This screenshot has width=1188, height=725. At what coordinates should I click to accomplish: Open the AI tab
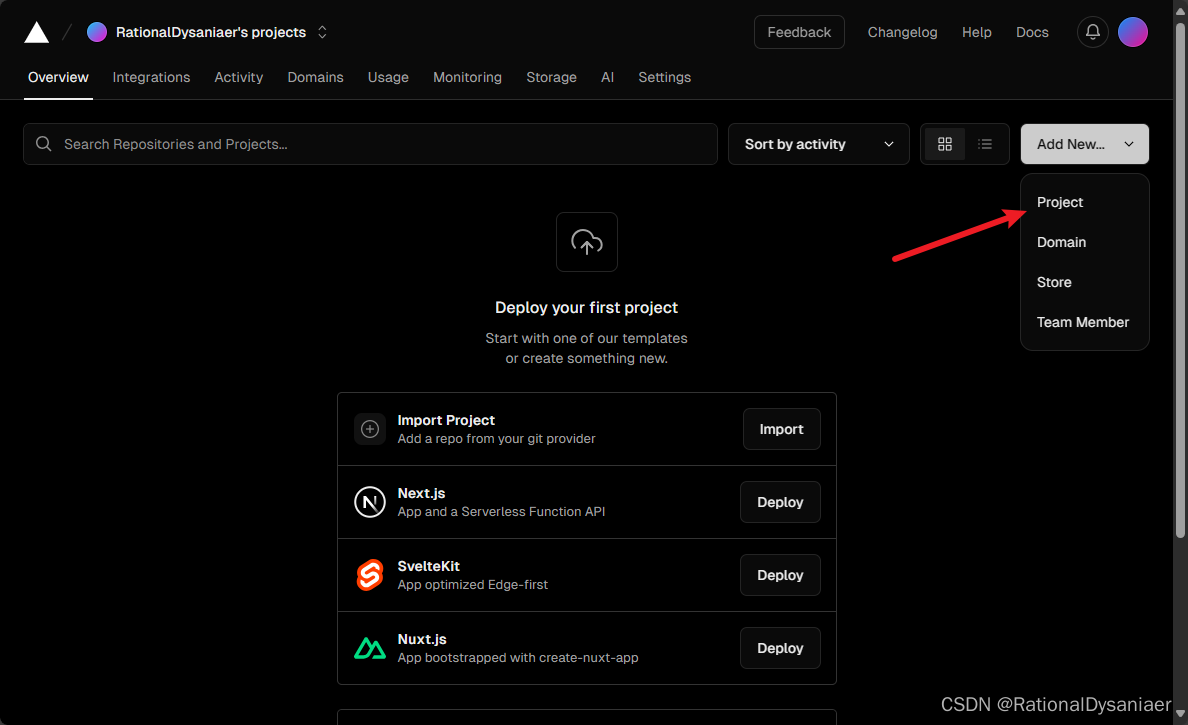608,77
